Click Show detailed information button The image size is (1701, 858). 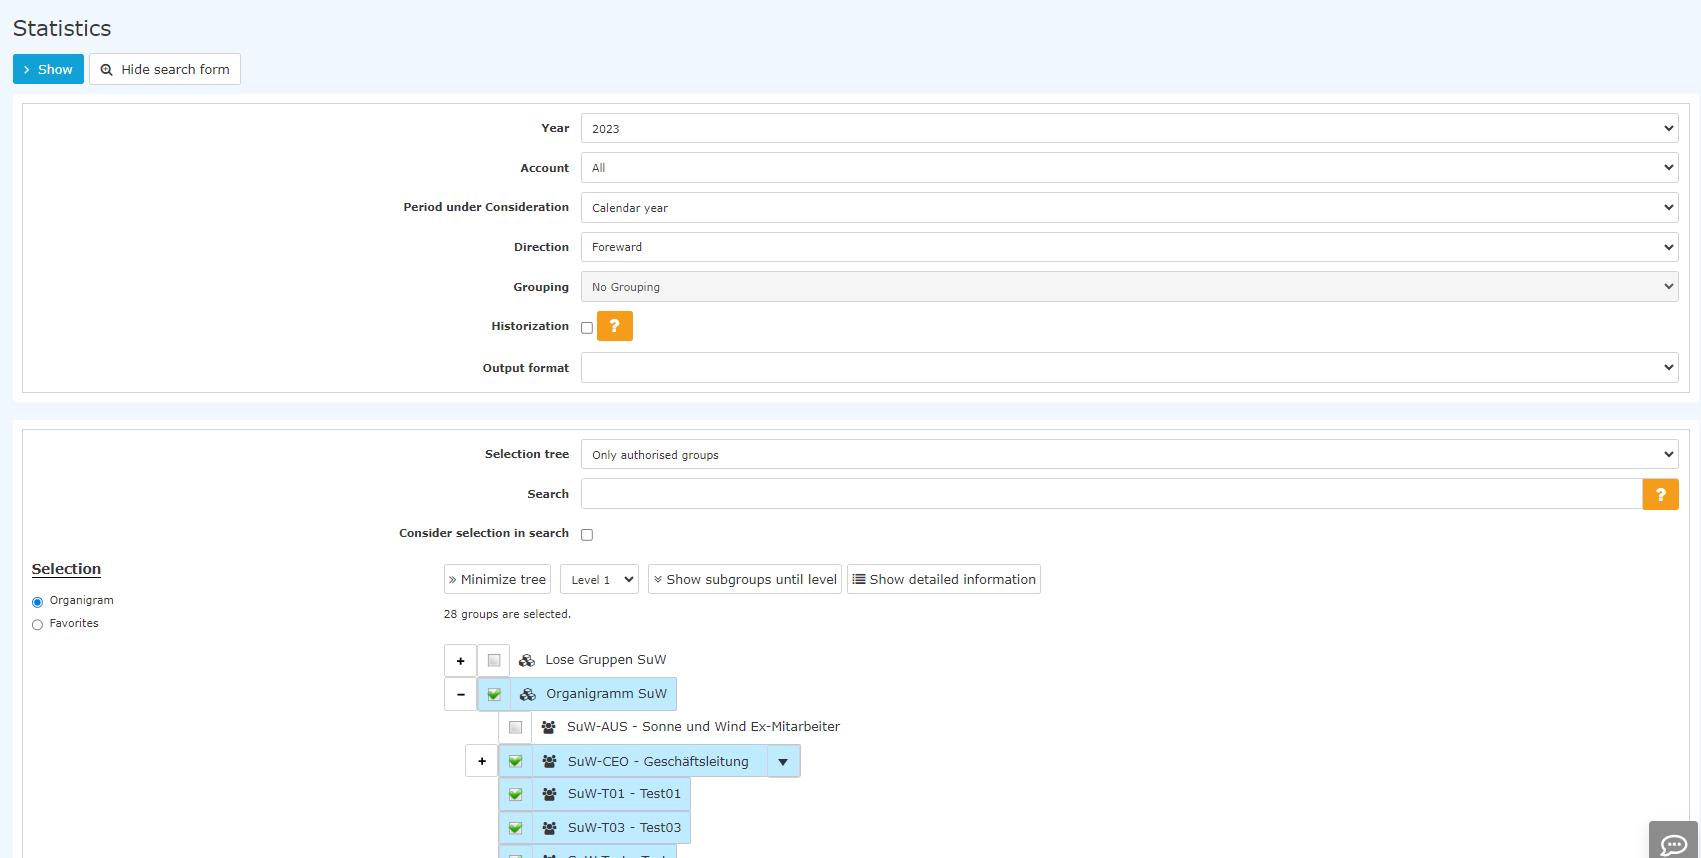coord(944,579)
